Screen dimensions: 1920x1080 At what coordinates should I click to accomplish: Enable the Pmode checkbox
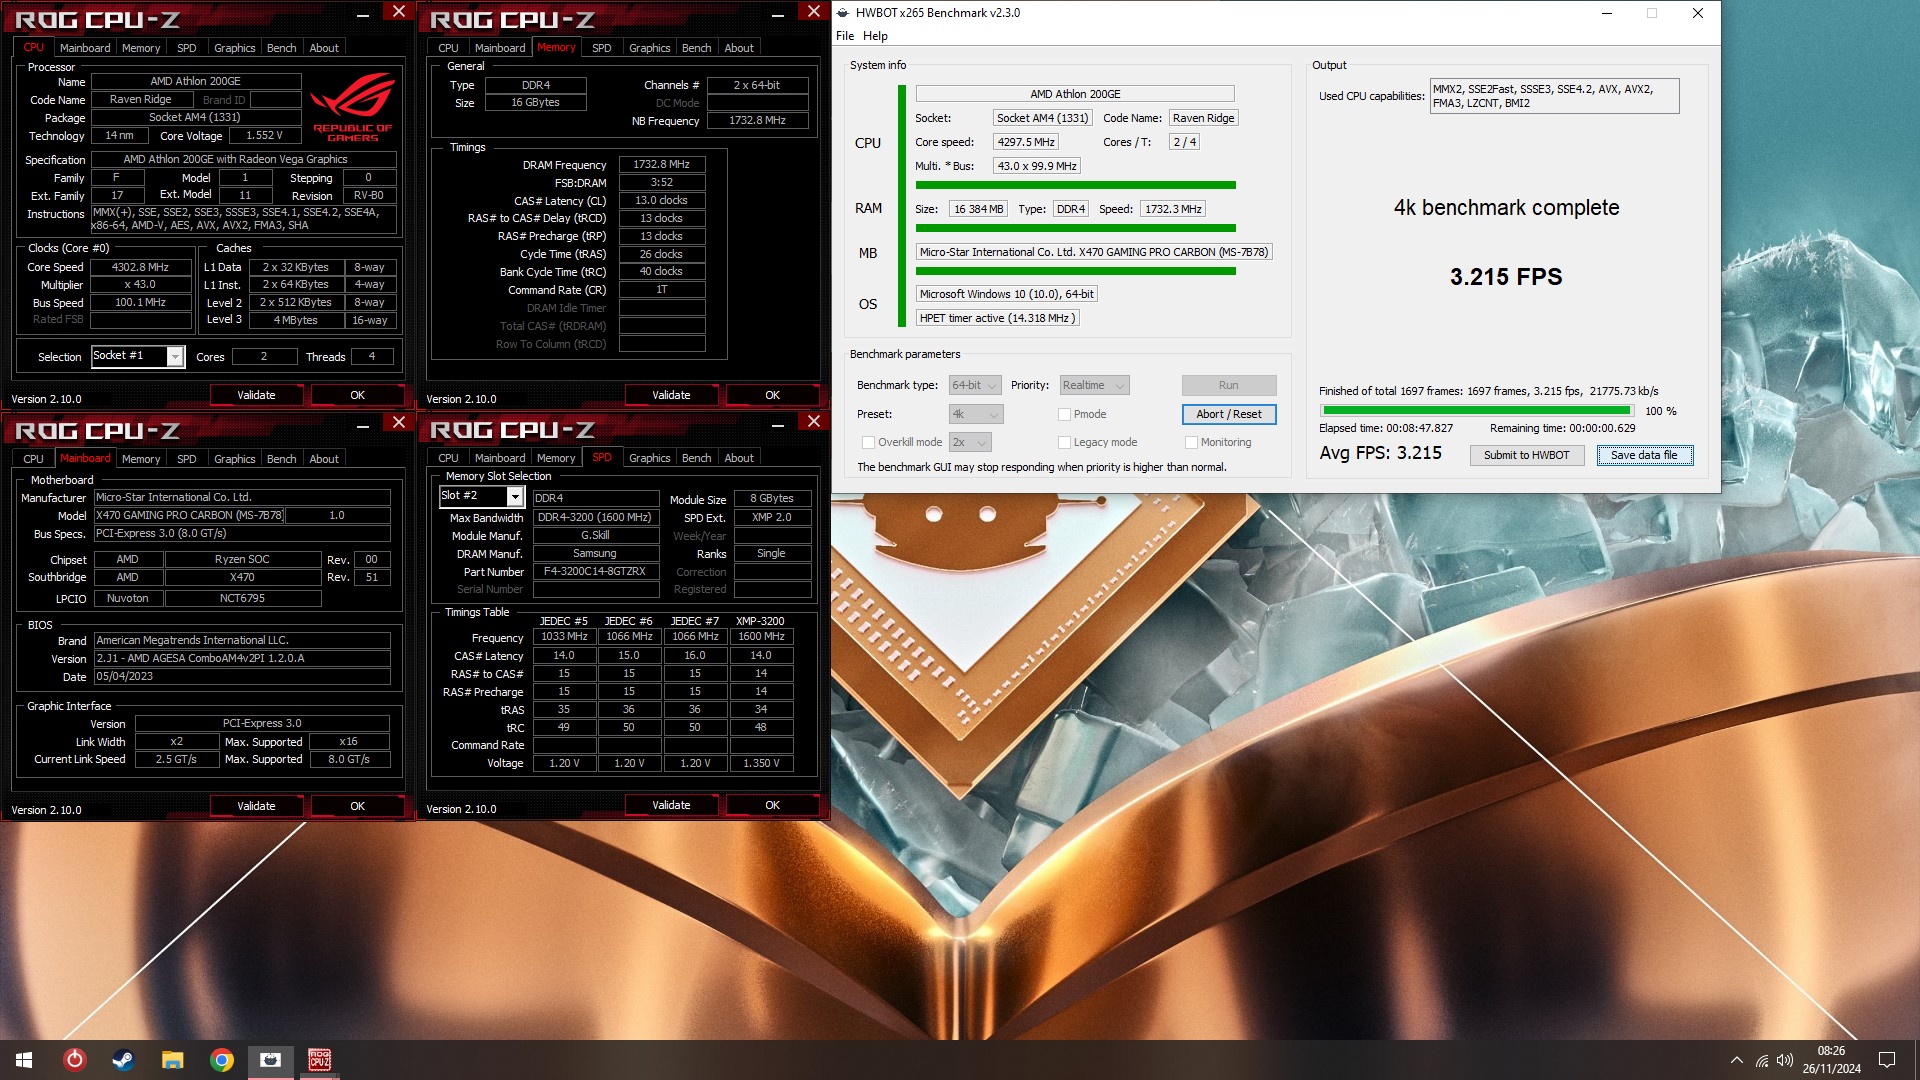tap(1065, 414)
